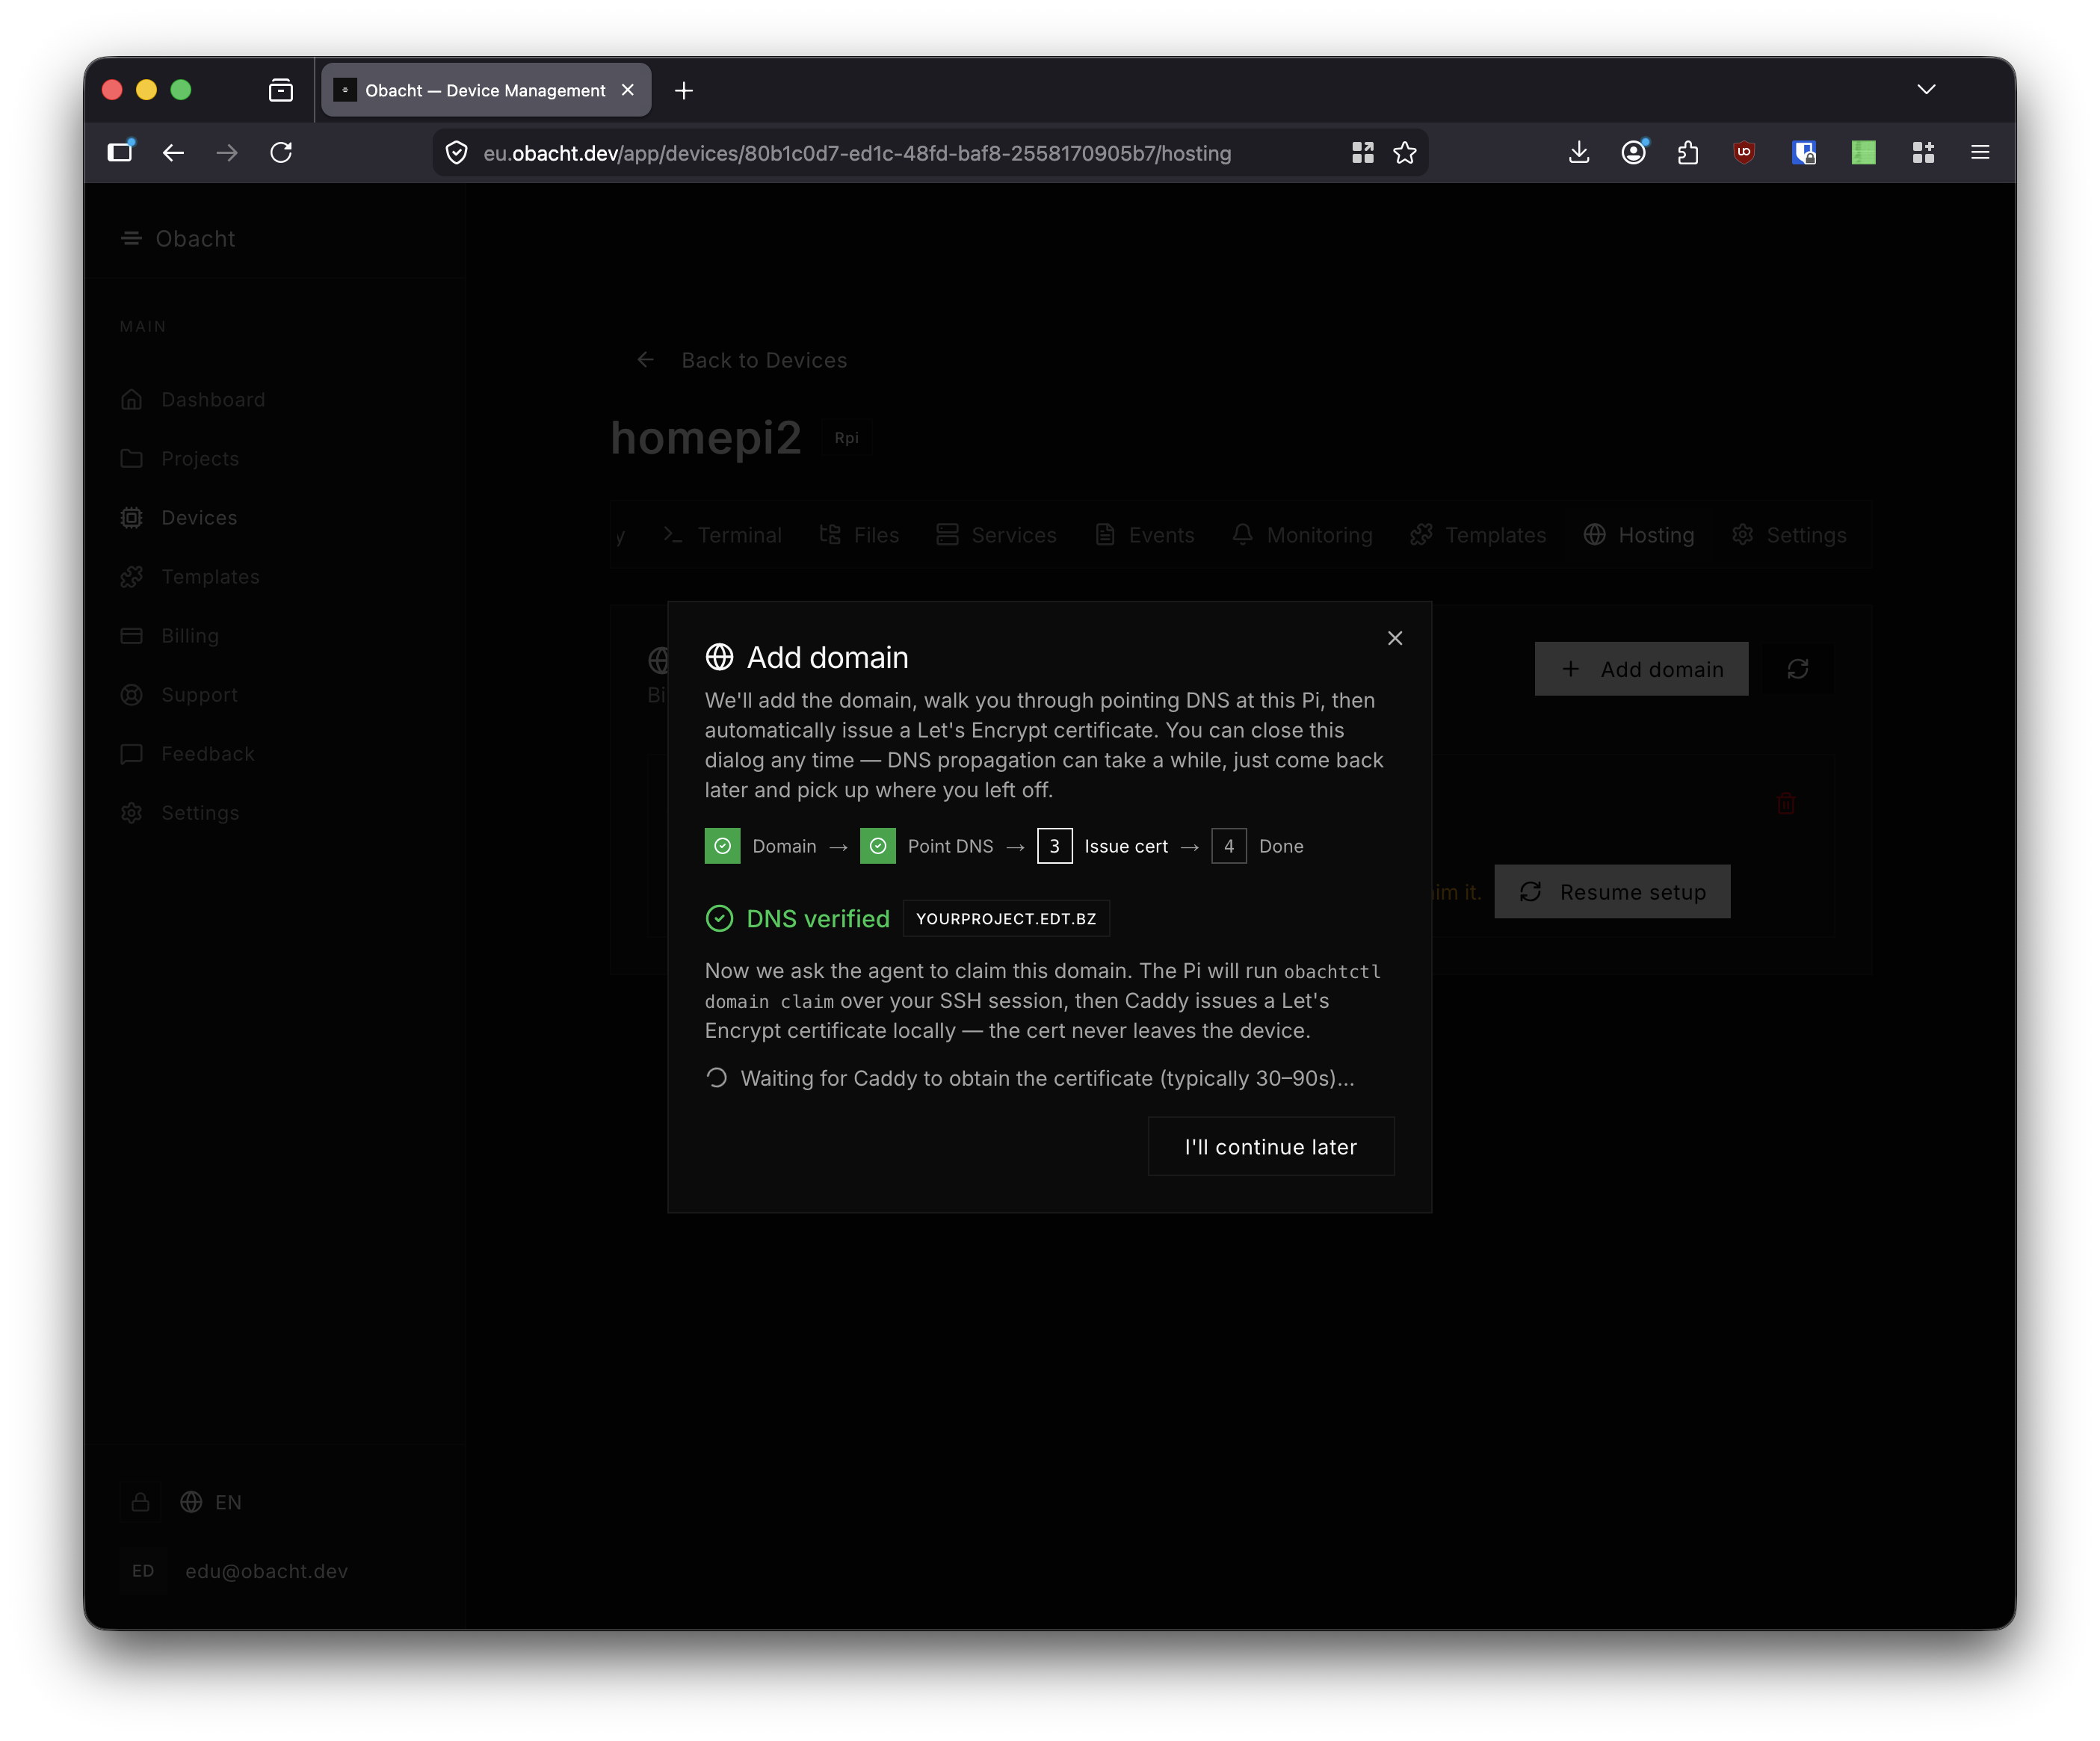The height and width of the screenshot is (1741, 2100).
Task: Click the Resume setup button
Action: click(x=1612, y=892)
